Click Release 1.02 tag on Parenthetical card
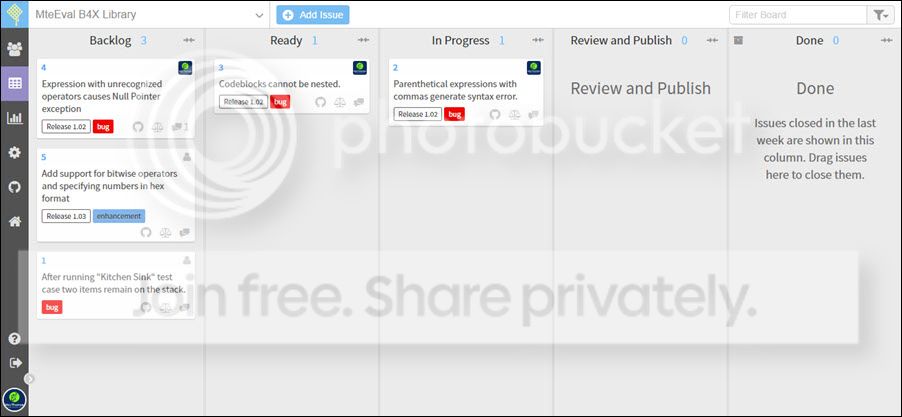Image resolution: width=902 pixels, height=417 pixels. (418, 114)
